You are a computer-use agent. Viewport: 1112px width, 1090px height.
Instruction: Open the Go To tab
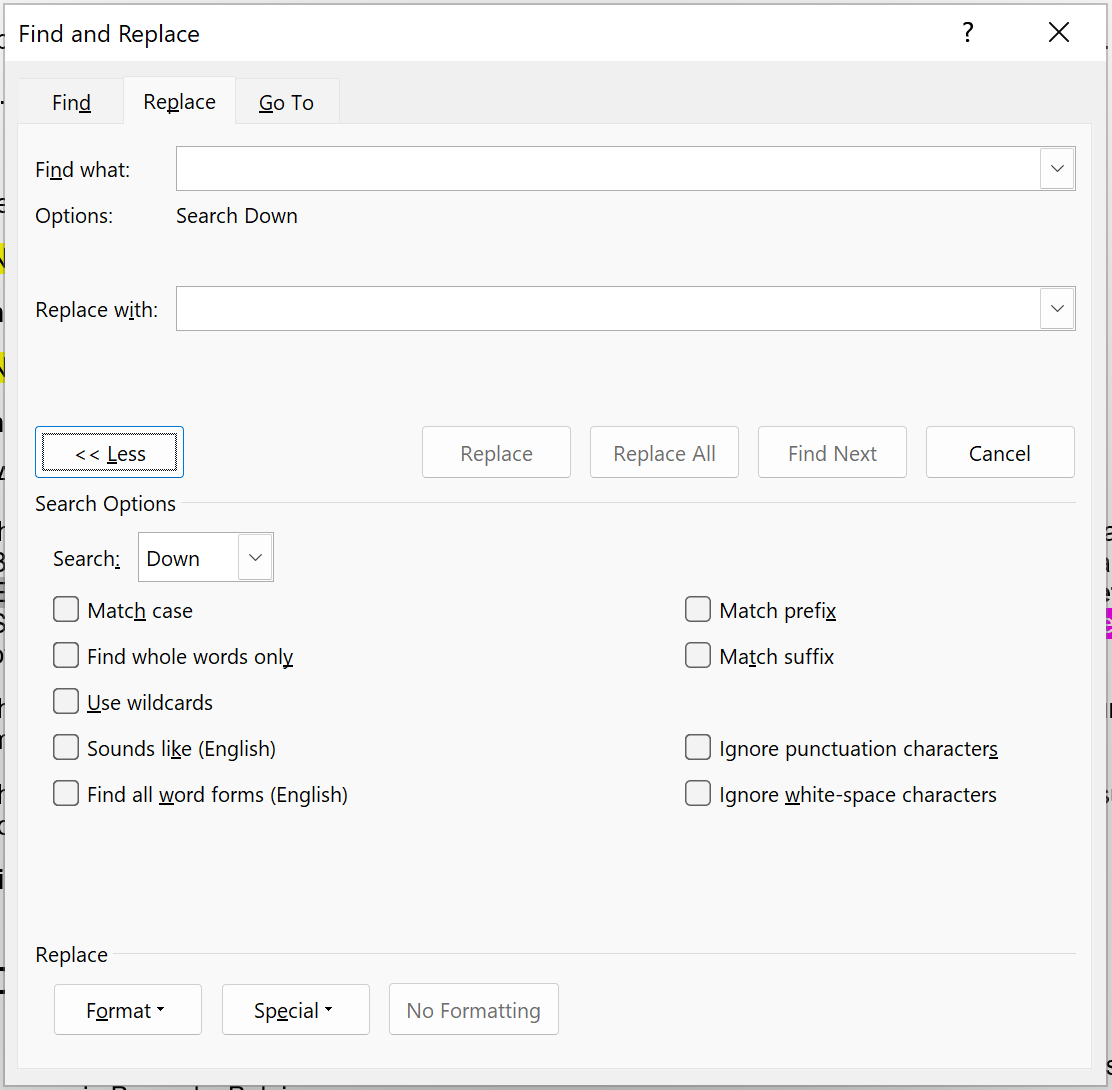point(286,103)
